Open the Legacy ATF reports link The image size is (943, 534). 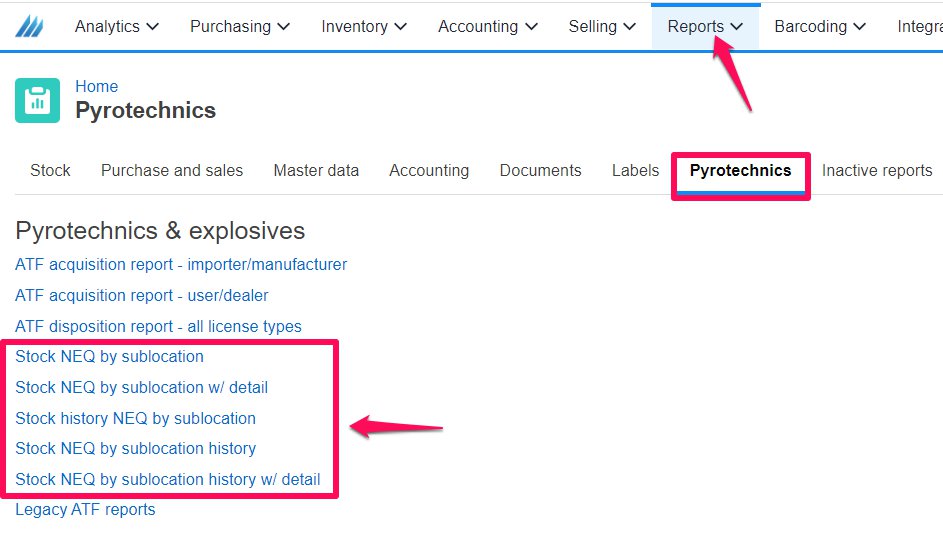tap(85, 509)
